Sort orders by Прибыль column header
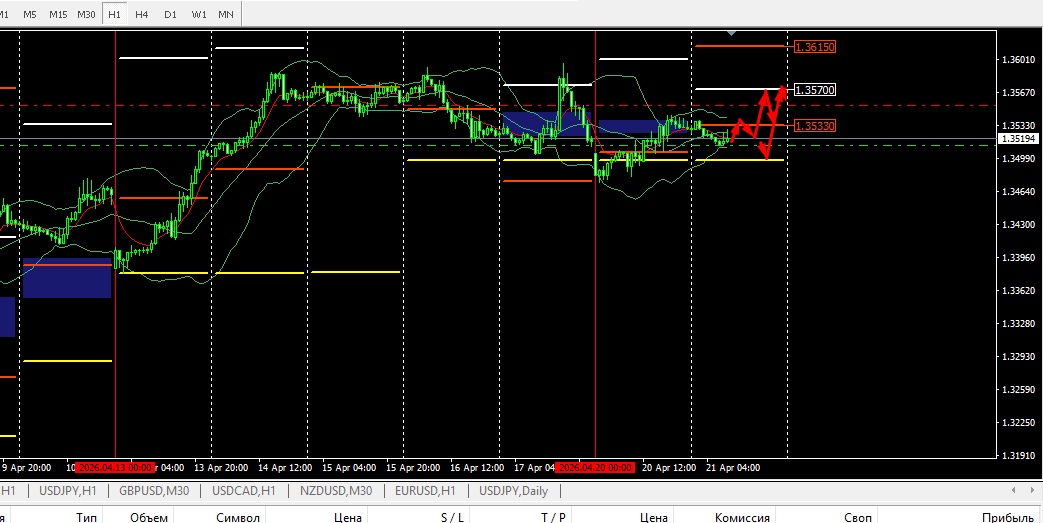Screen dimensions: 1043x523 click(1007, 517)
